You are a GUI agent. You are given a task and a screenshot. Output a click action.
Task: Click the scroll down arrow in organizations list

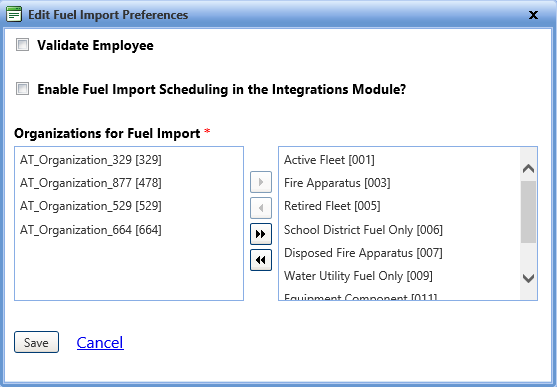pos(529,278)
